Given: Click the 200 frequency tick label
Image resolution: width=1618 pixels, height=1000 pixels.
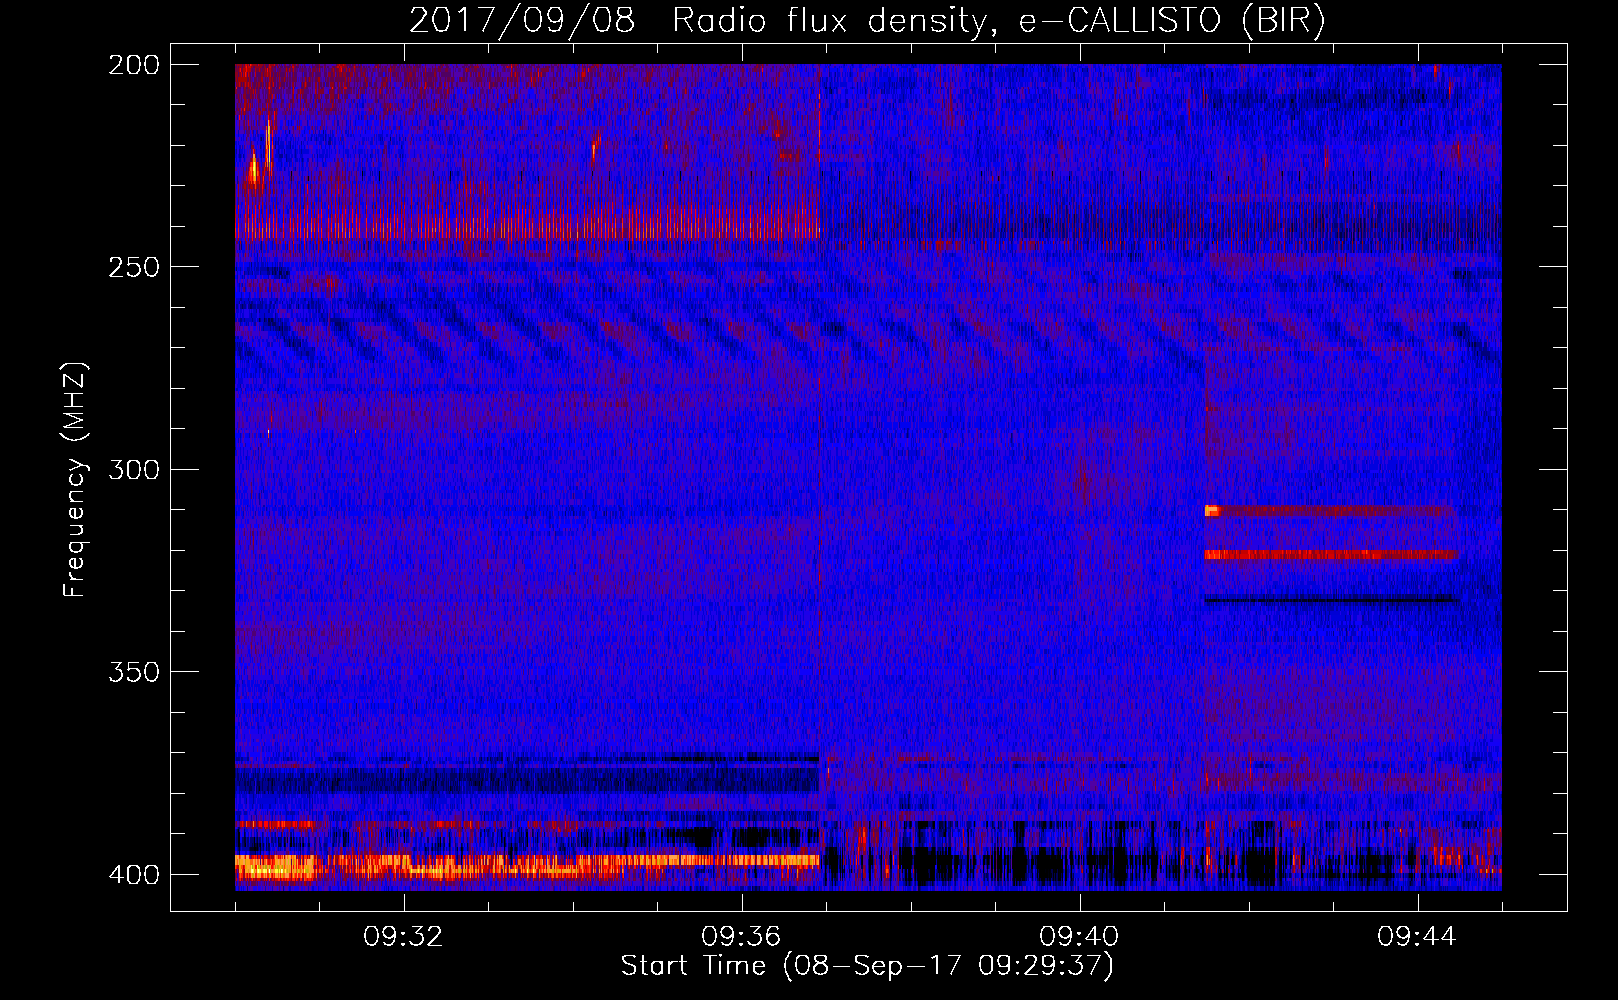Looking at the screenshot, I should pyautogui.click(x=134, y=65).
